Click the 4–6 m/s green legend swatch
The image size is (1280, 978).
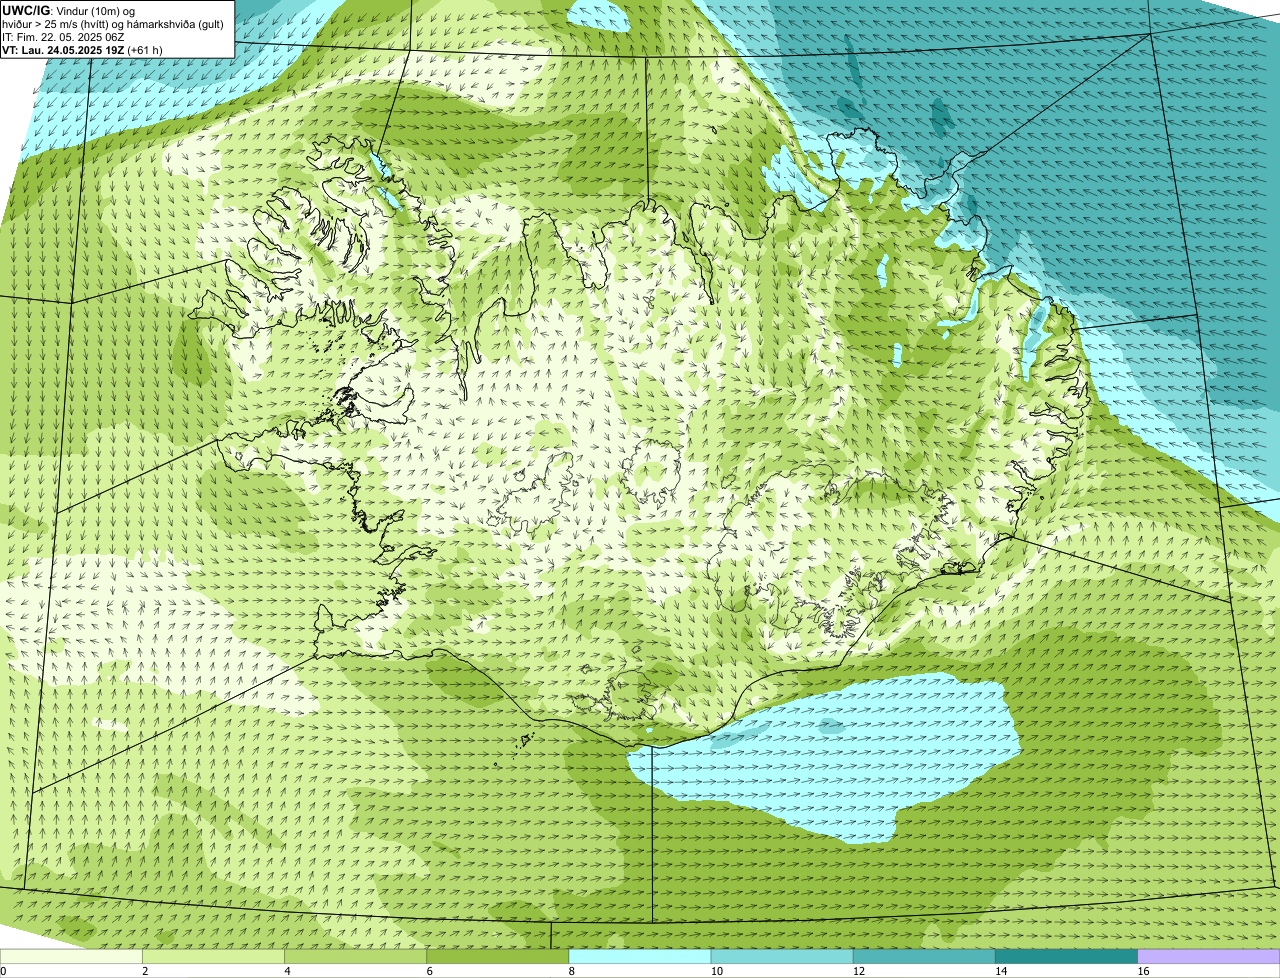[355, 956]
